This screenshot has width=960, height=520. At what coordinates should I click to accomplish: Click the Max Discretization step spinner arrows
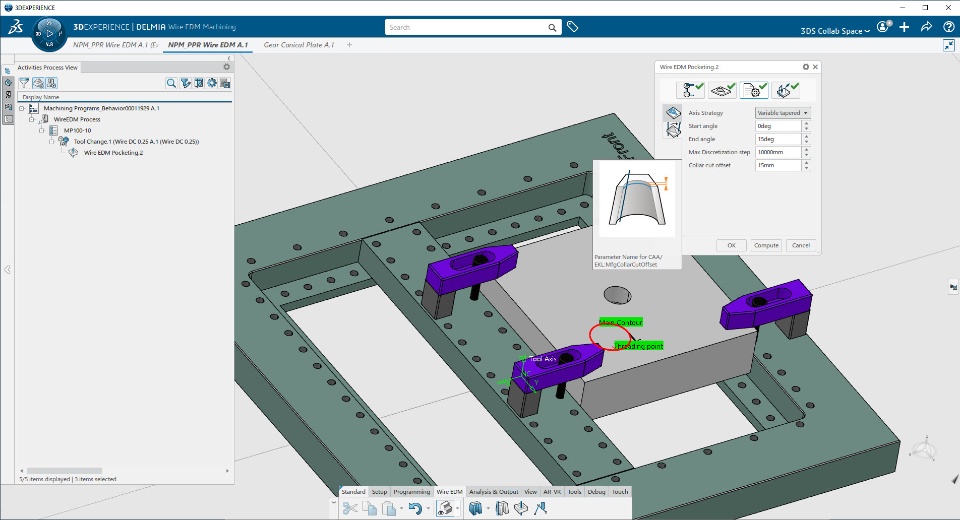click(x=806, y=152)
